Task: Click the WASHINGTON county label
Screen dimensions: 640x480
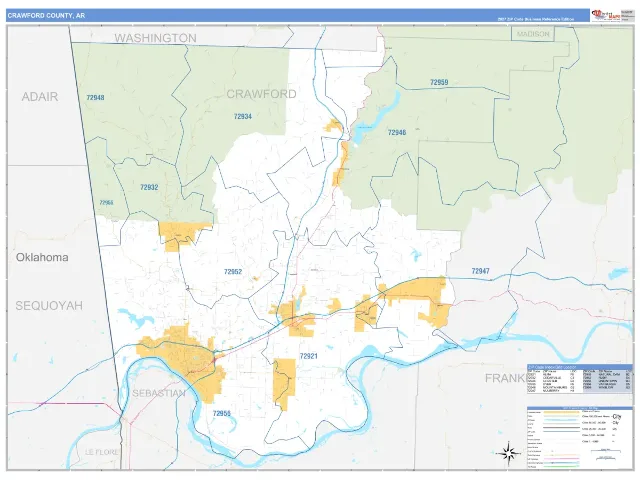Action: point(156,38)
